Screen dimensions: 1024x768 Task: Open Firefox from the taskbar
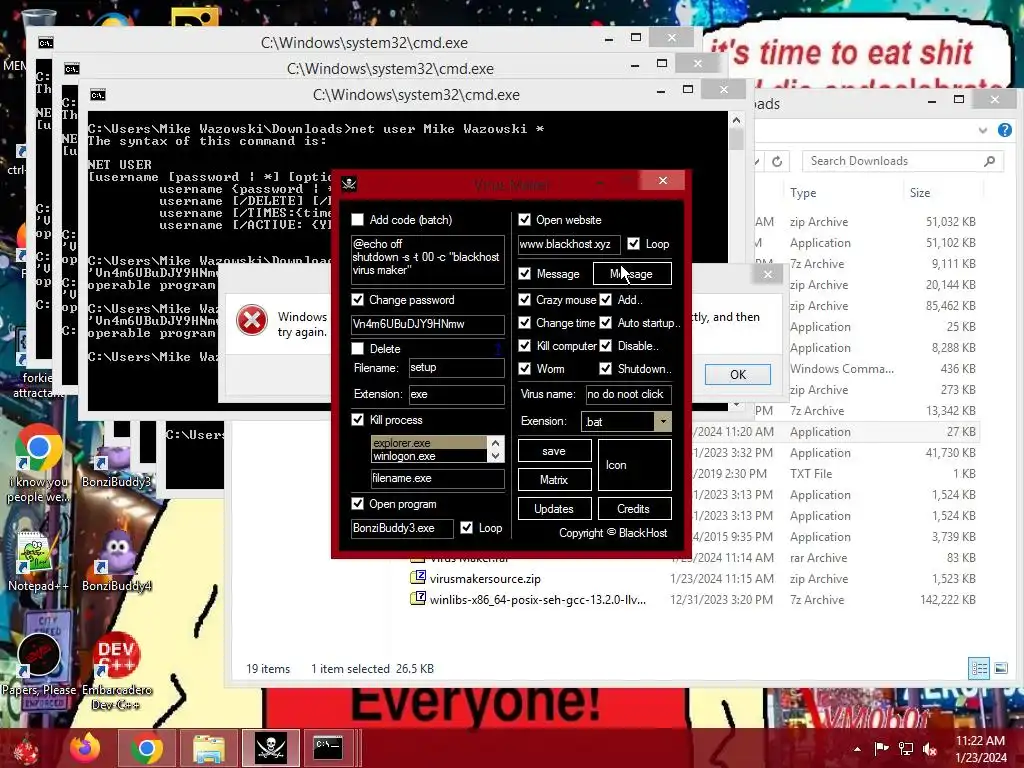point(86,748)
